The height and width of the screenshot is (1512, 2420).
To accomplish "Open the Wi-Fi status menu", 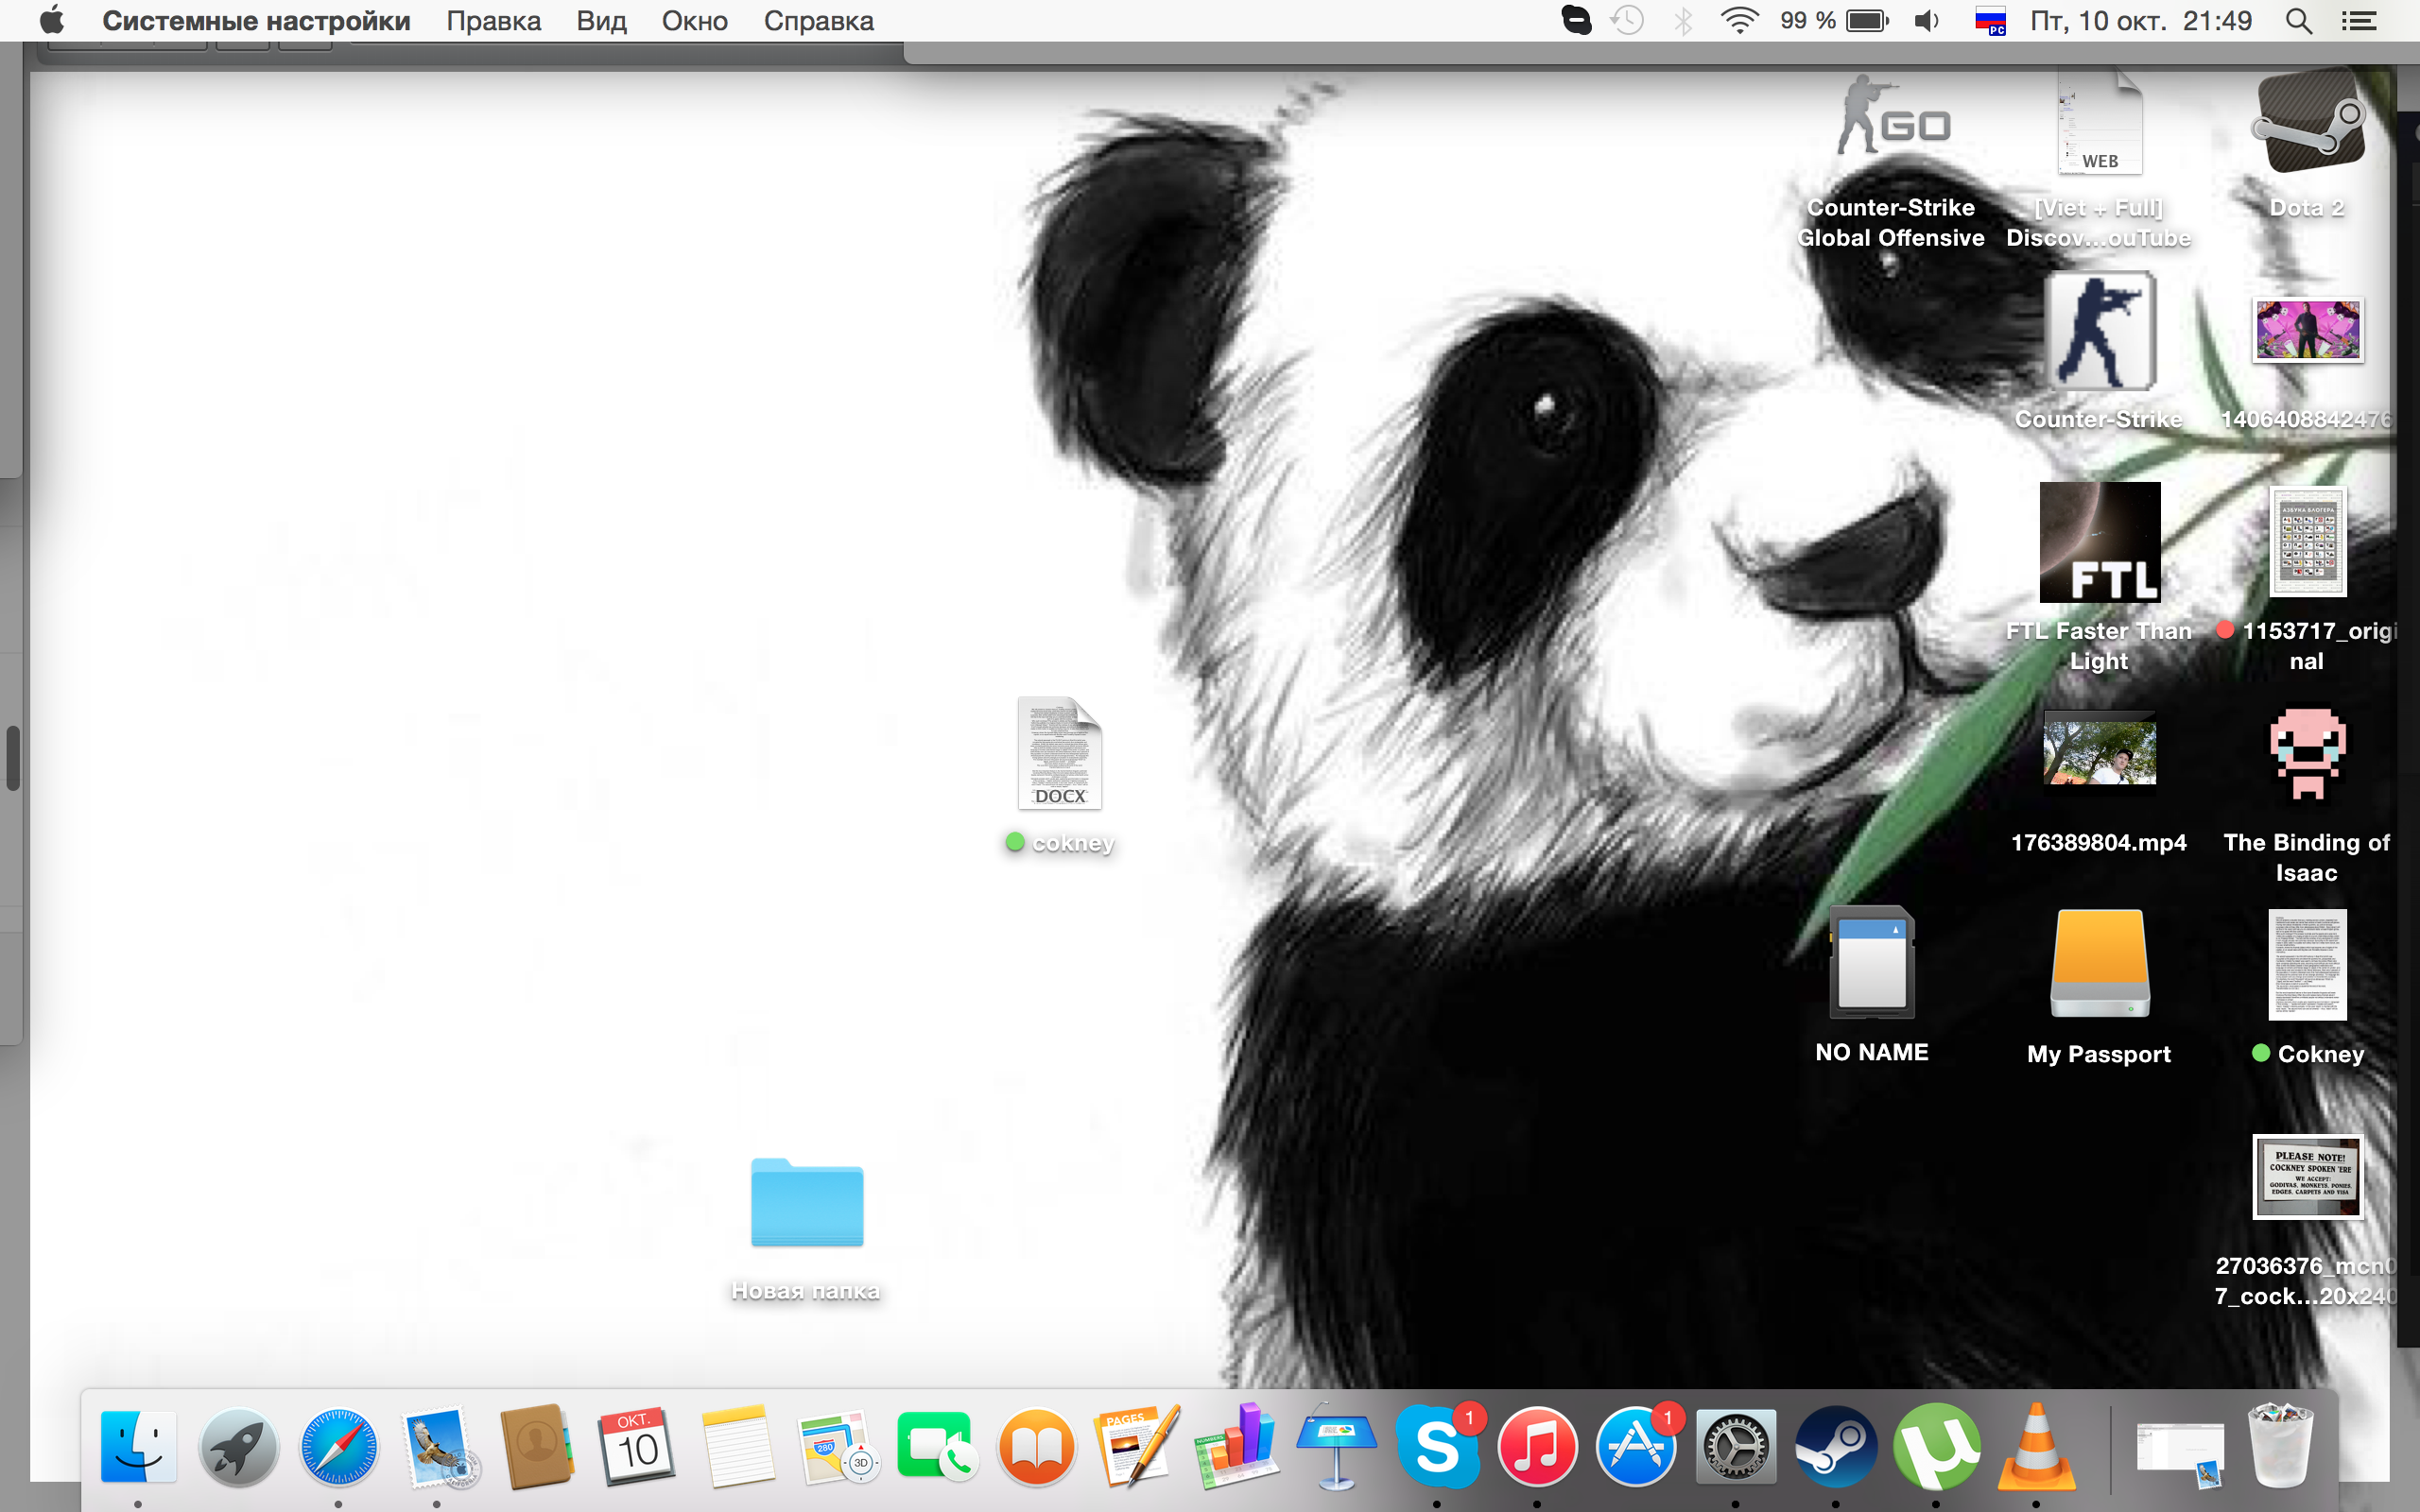I will click(1739, 21).
